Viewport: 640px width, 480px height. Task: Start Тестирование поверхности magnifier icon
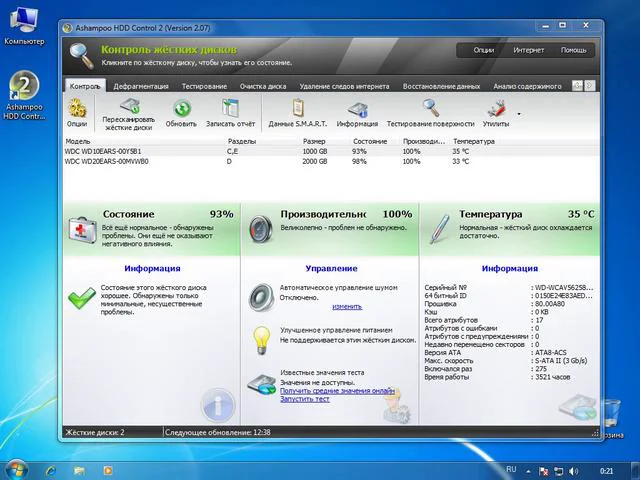pyautogui.click(x=431, y=108)
